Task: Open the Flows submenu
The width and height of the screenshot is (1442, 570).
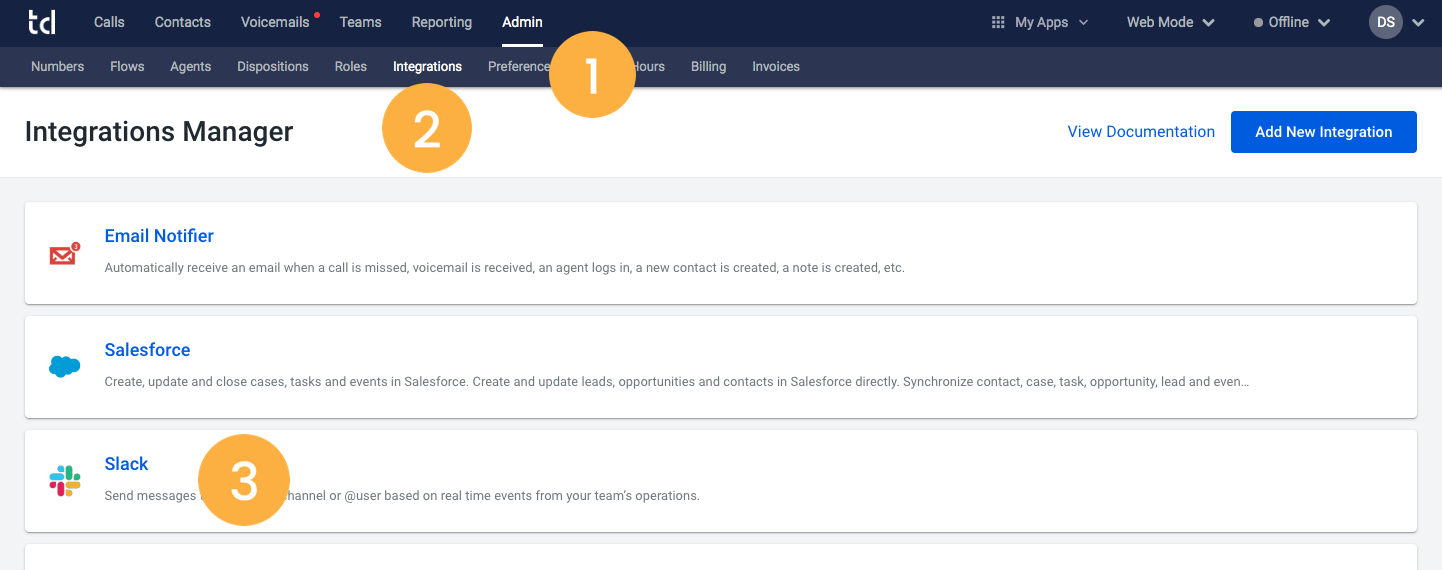Action: [127, 66]
